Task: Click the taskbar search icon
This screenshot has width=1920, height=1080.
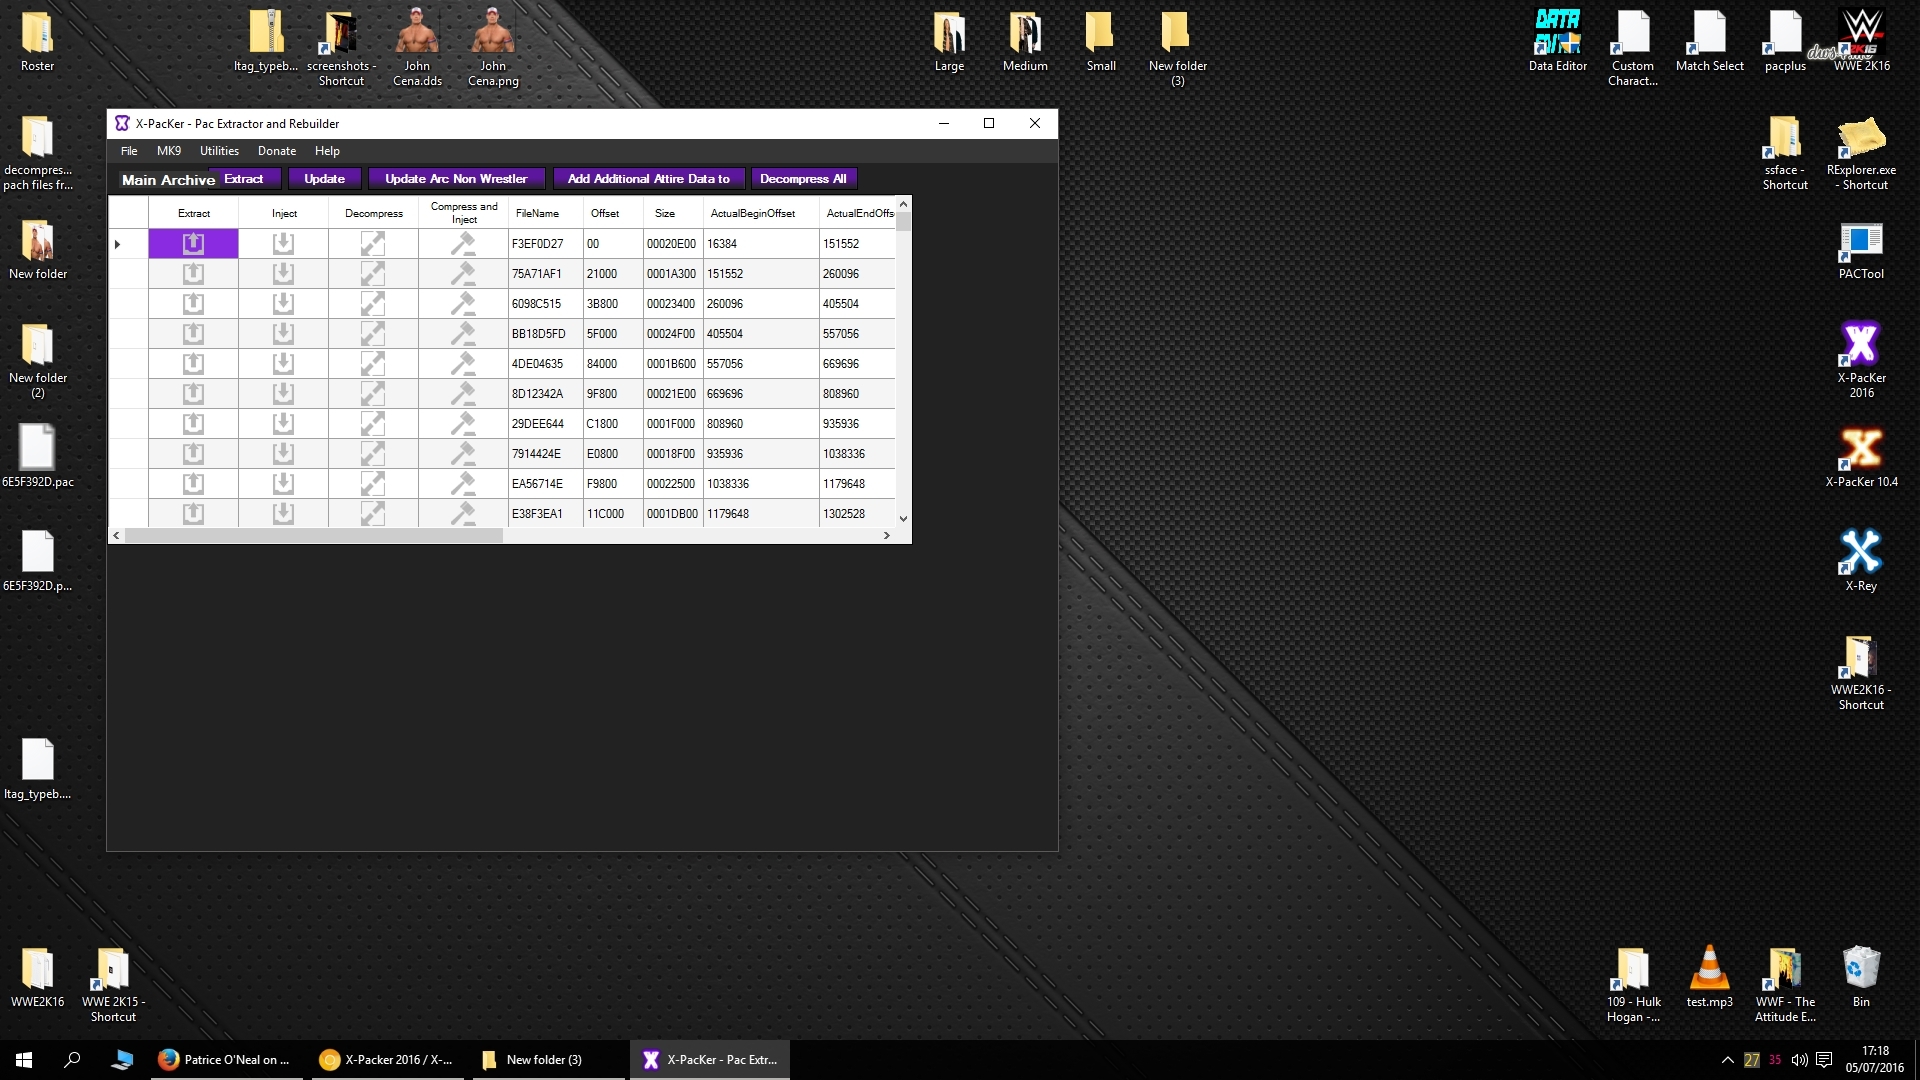Action: 72,1060
